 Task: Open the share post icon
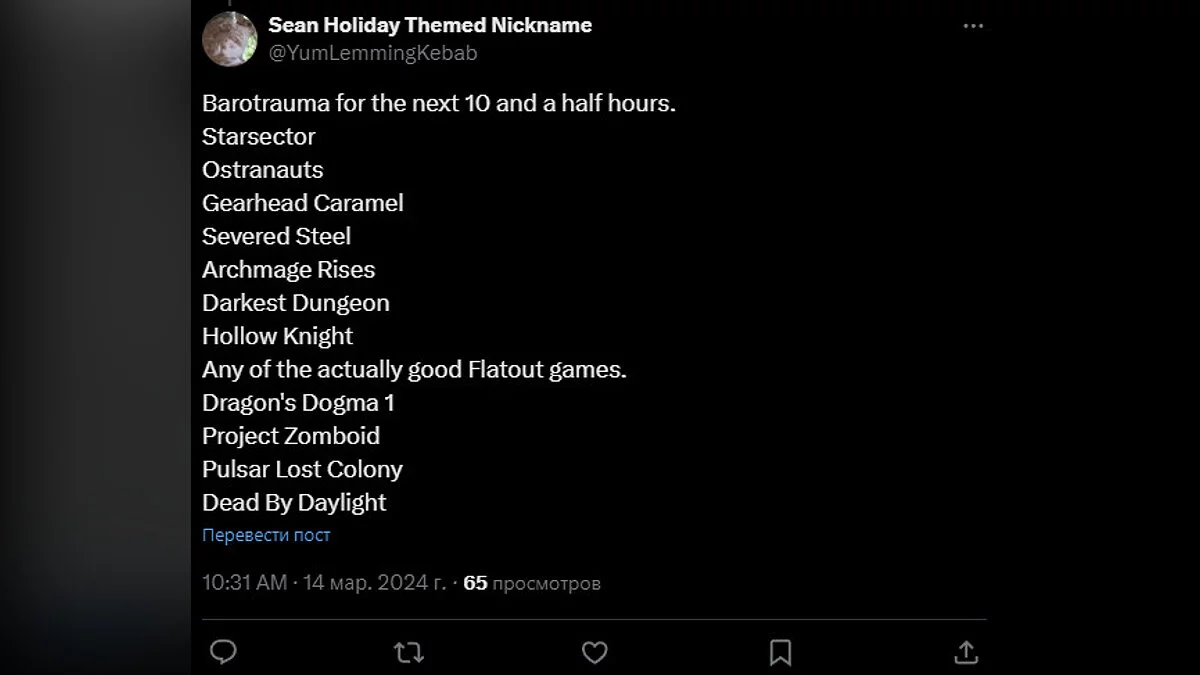tap(966, 653)
